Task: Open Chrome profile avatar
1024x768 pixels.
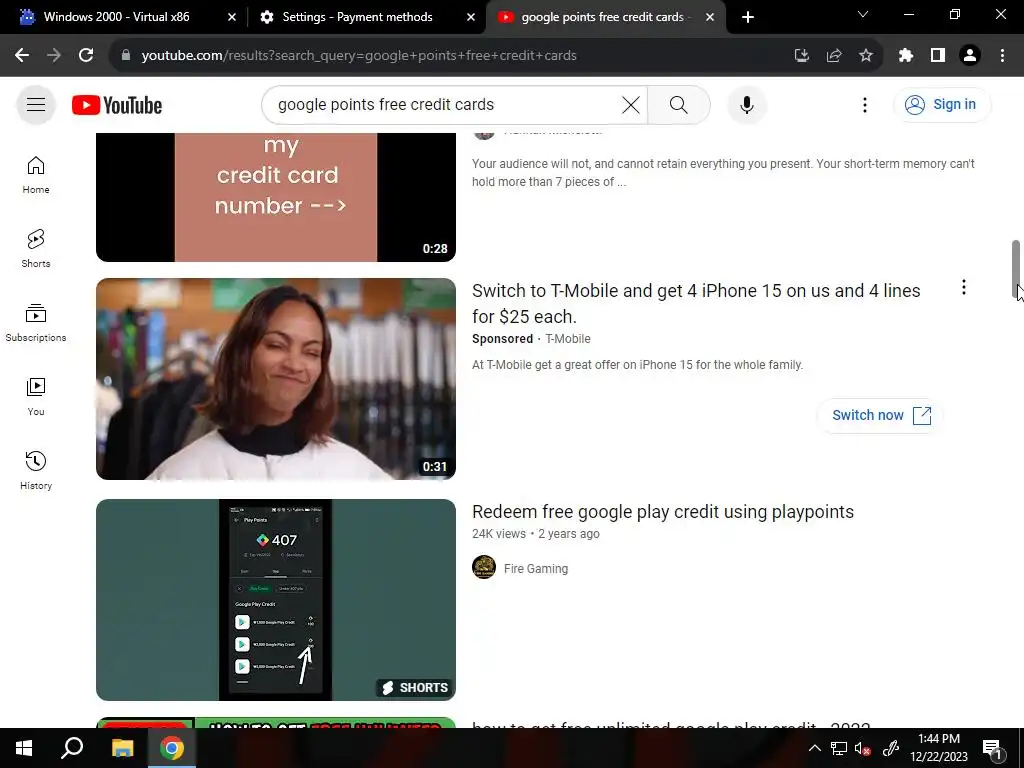Action: tap(970, 56)
